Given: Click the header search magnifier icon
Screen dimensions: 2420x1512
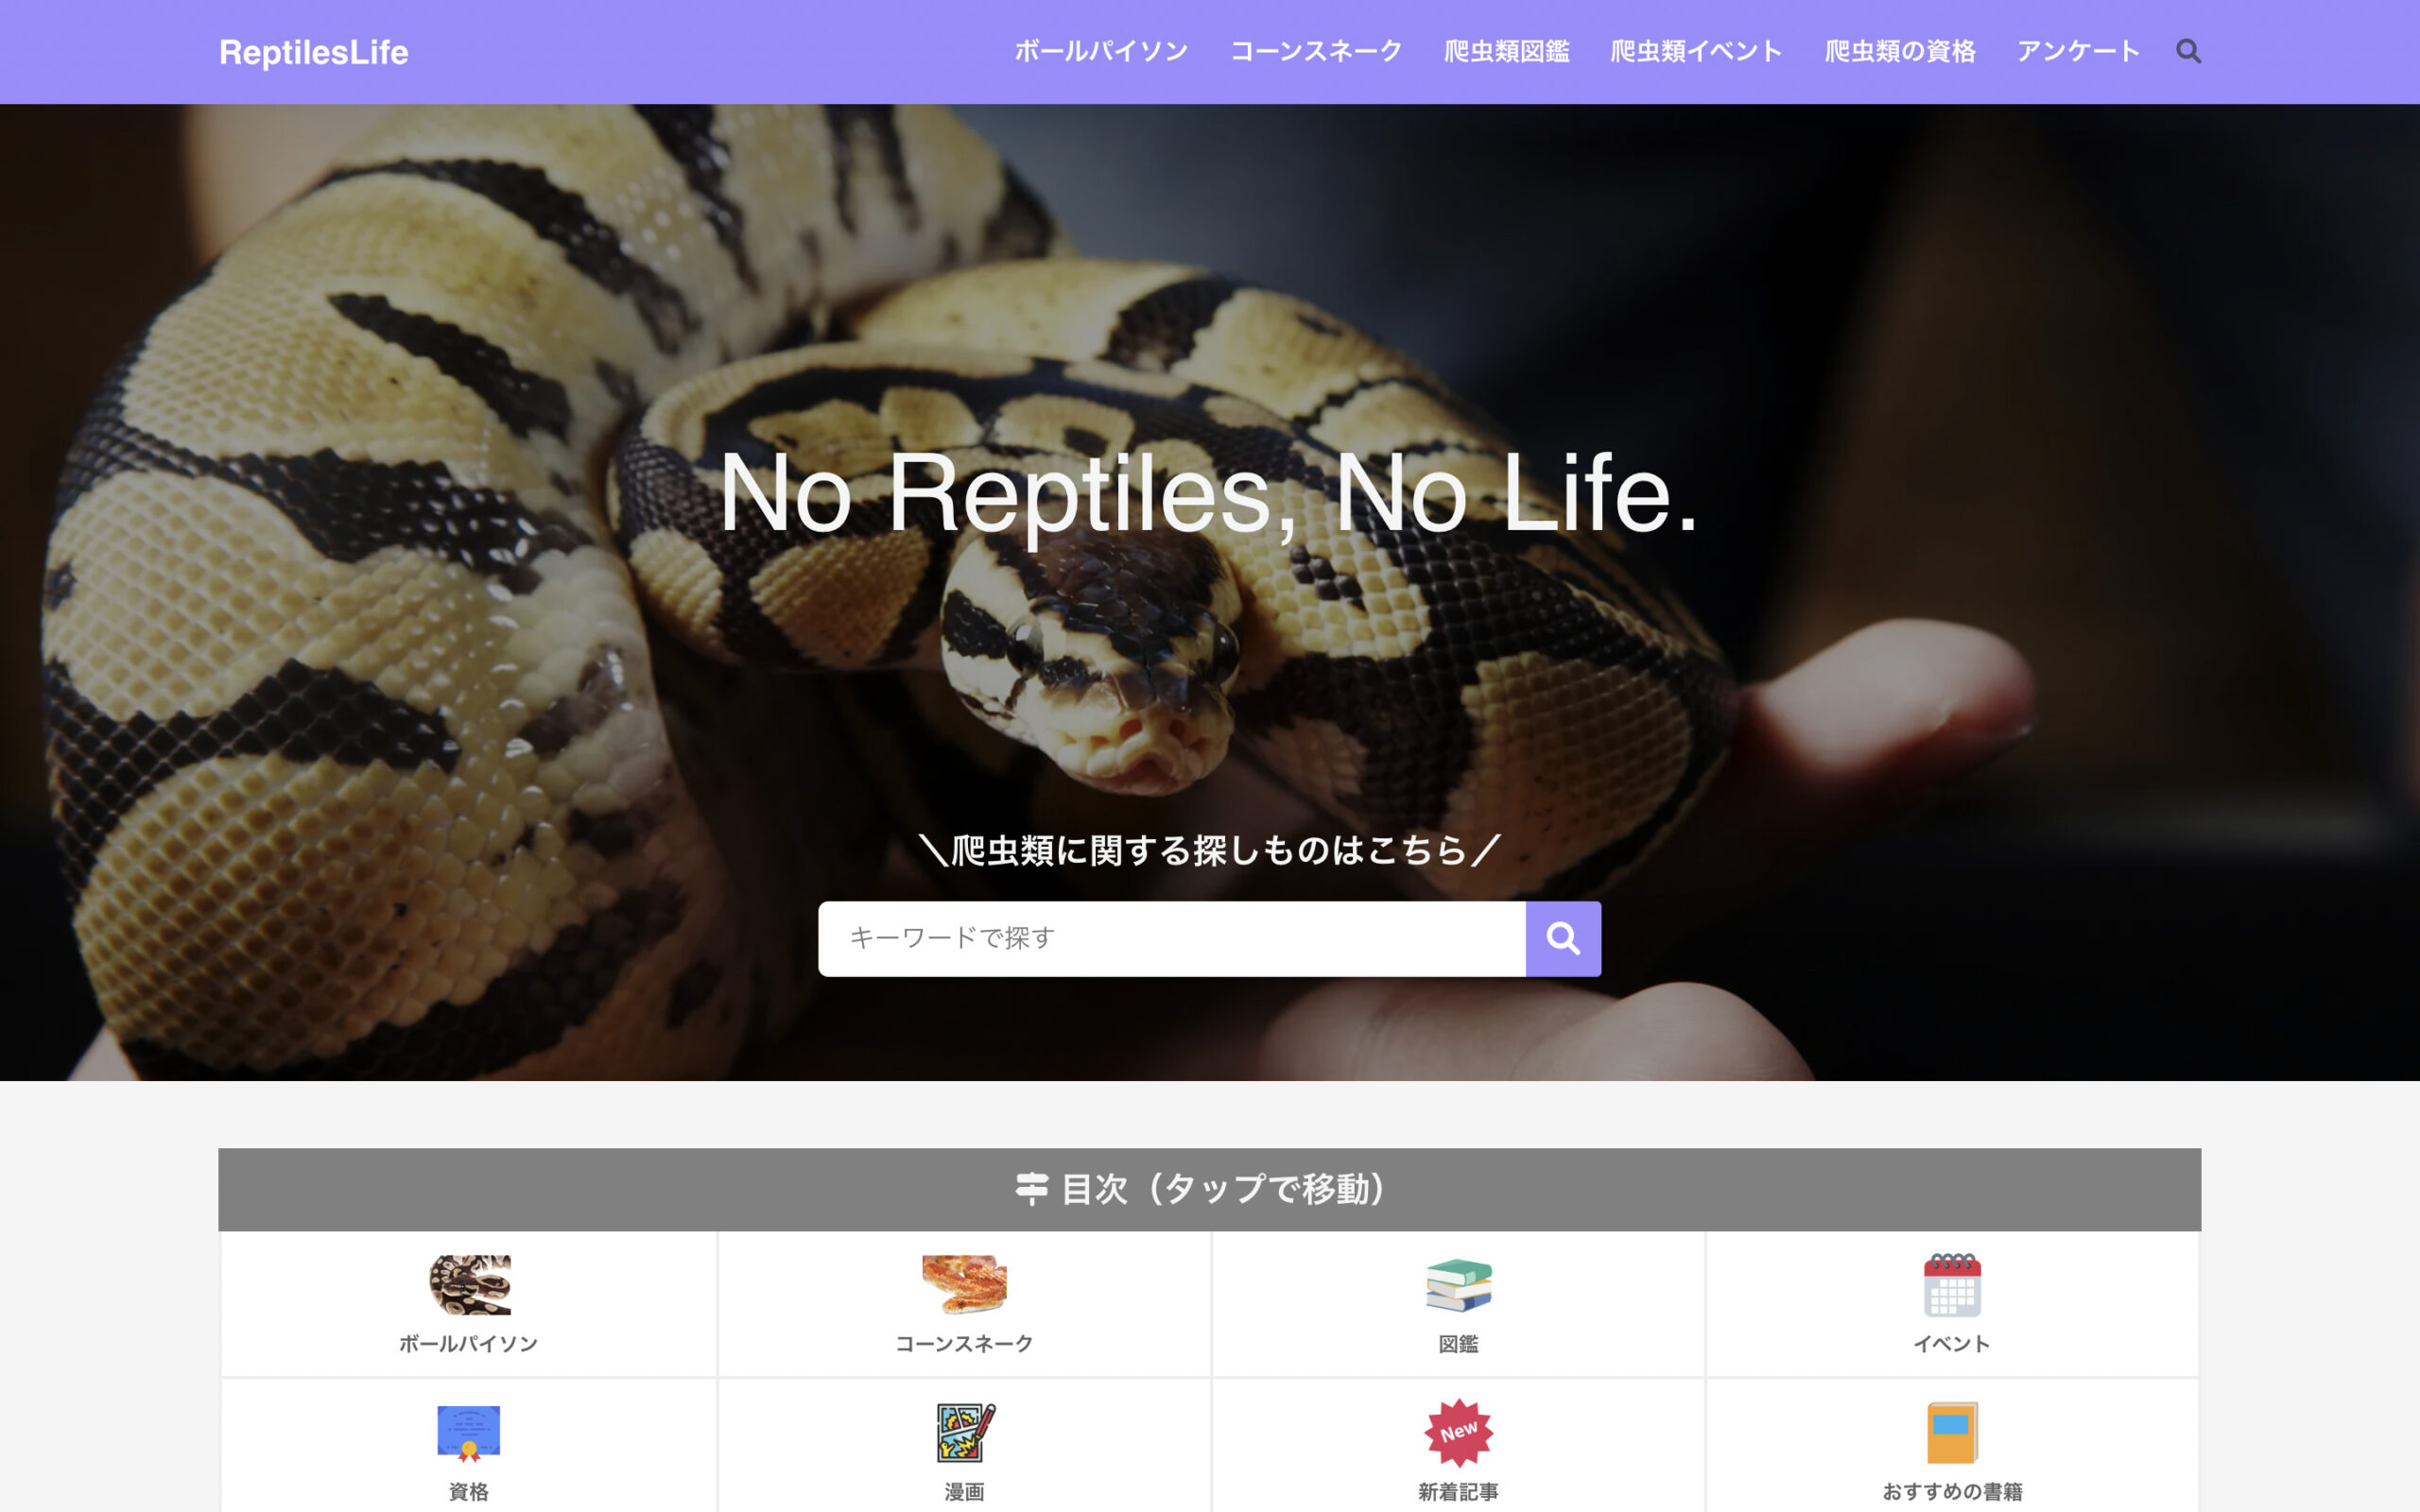Looking at the screenshot, I should click(2188, 51).
